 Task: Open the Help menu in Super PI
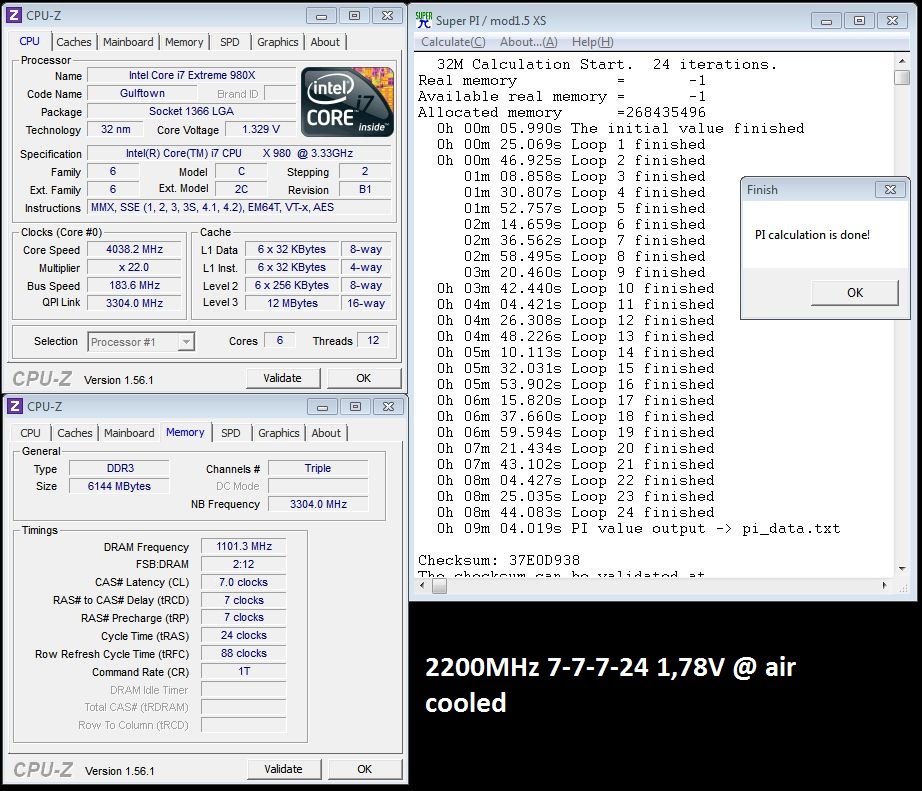pos(593,42)
